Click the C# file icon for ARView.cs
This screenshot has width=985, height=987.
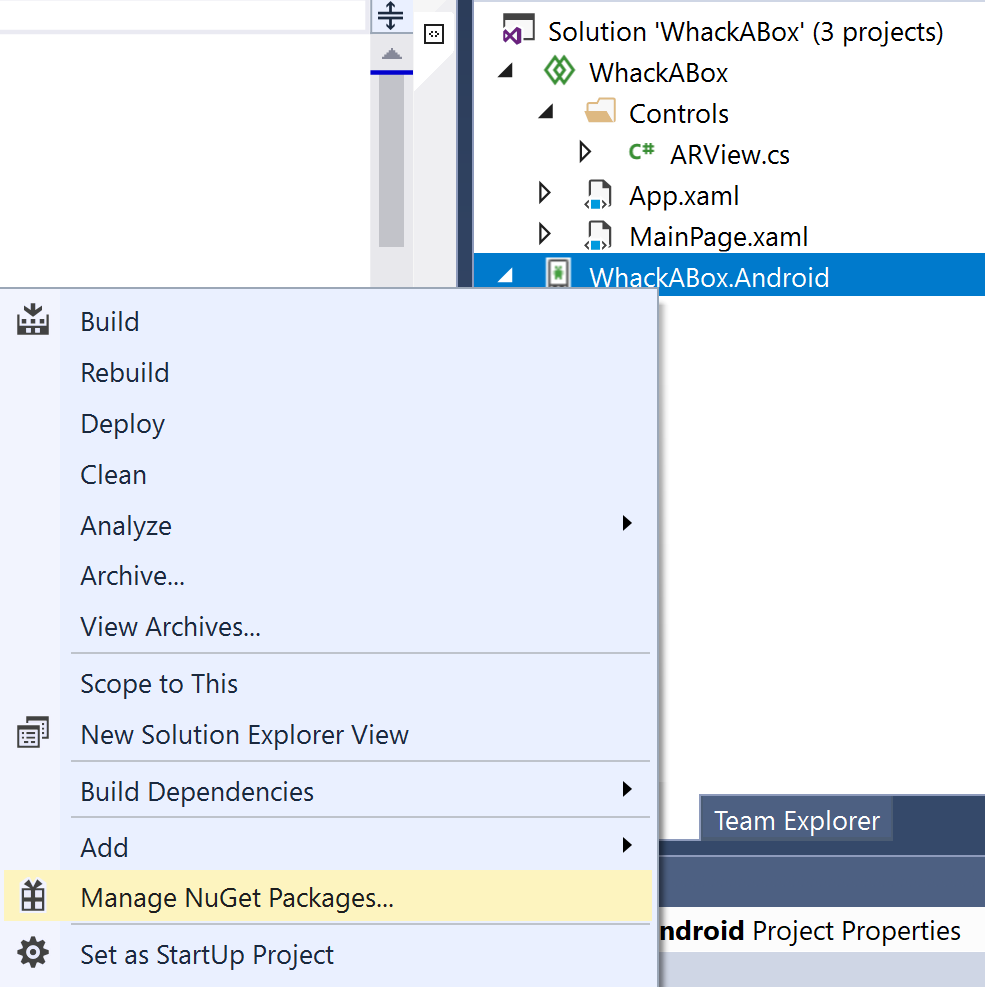641,153
